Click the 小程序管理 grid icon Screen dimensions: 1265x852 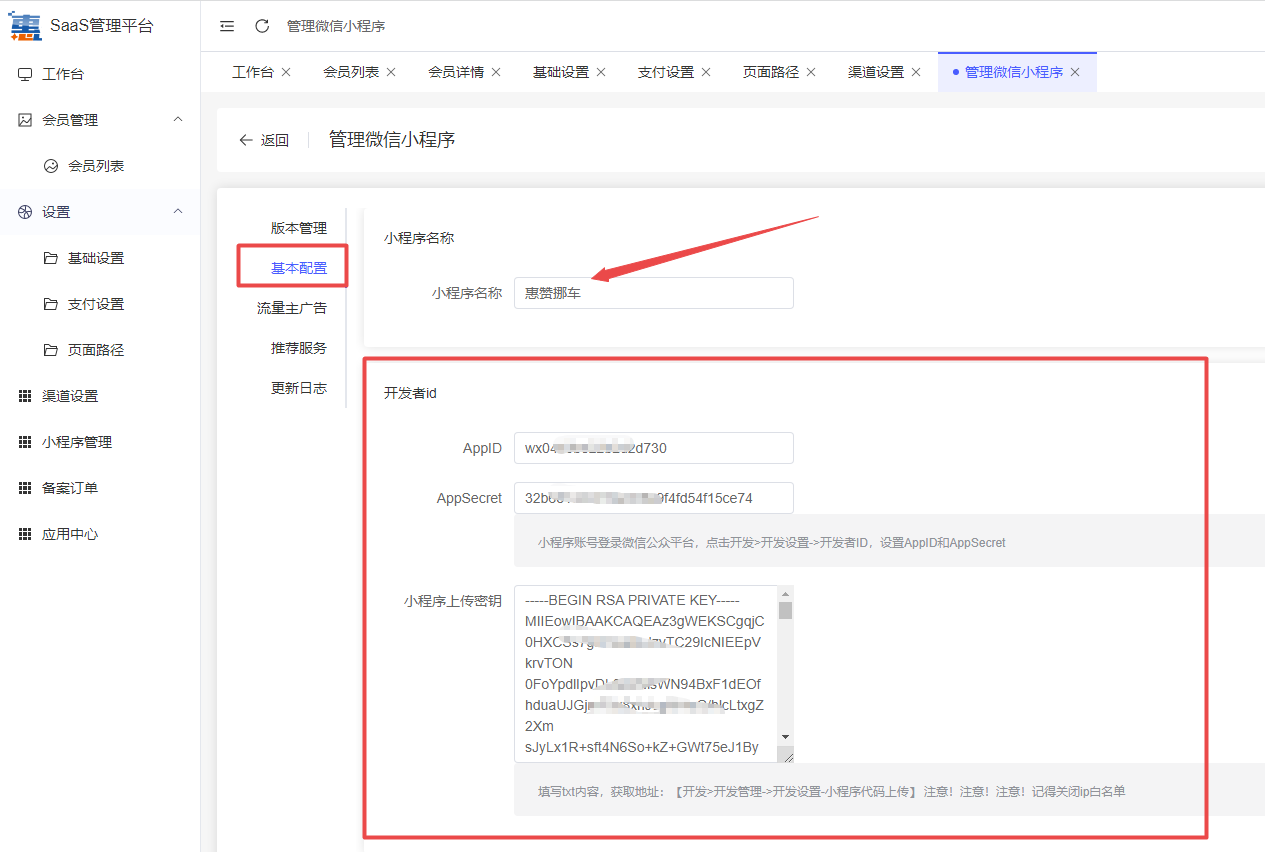25,442
